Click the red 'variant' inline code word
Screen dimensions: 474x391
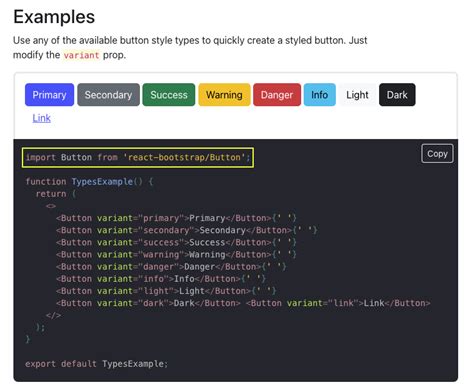pyautogui.click(x=81, y=55)
